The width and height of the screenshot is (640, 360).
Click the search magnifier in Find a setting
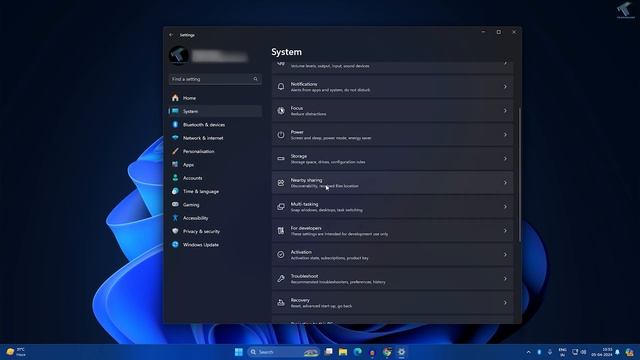[x=256, y=79]
